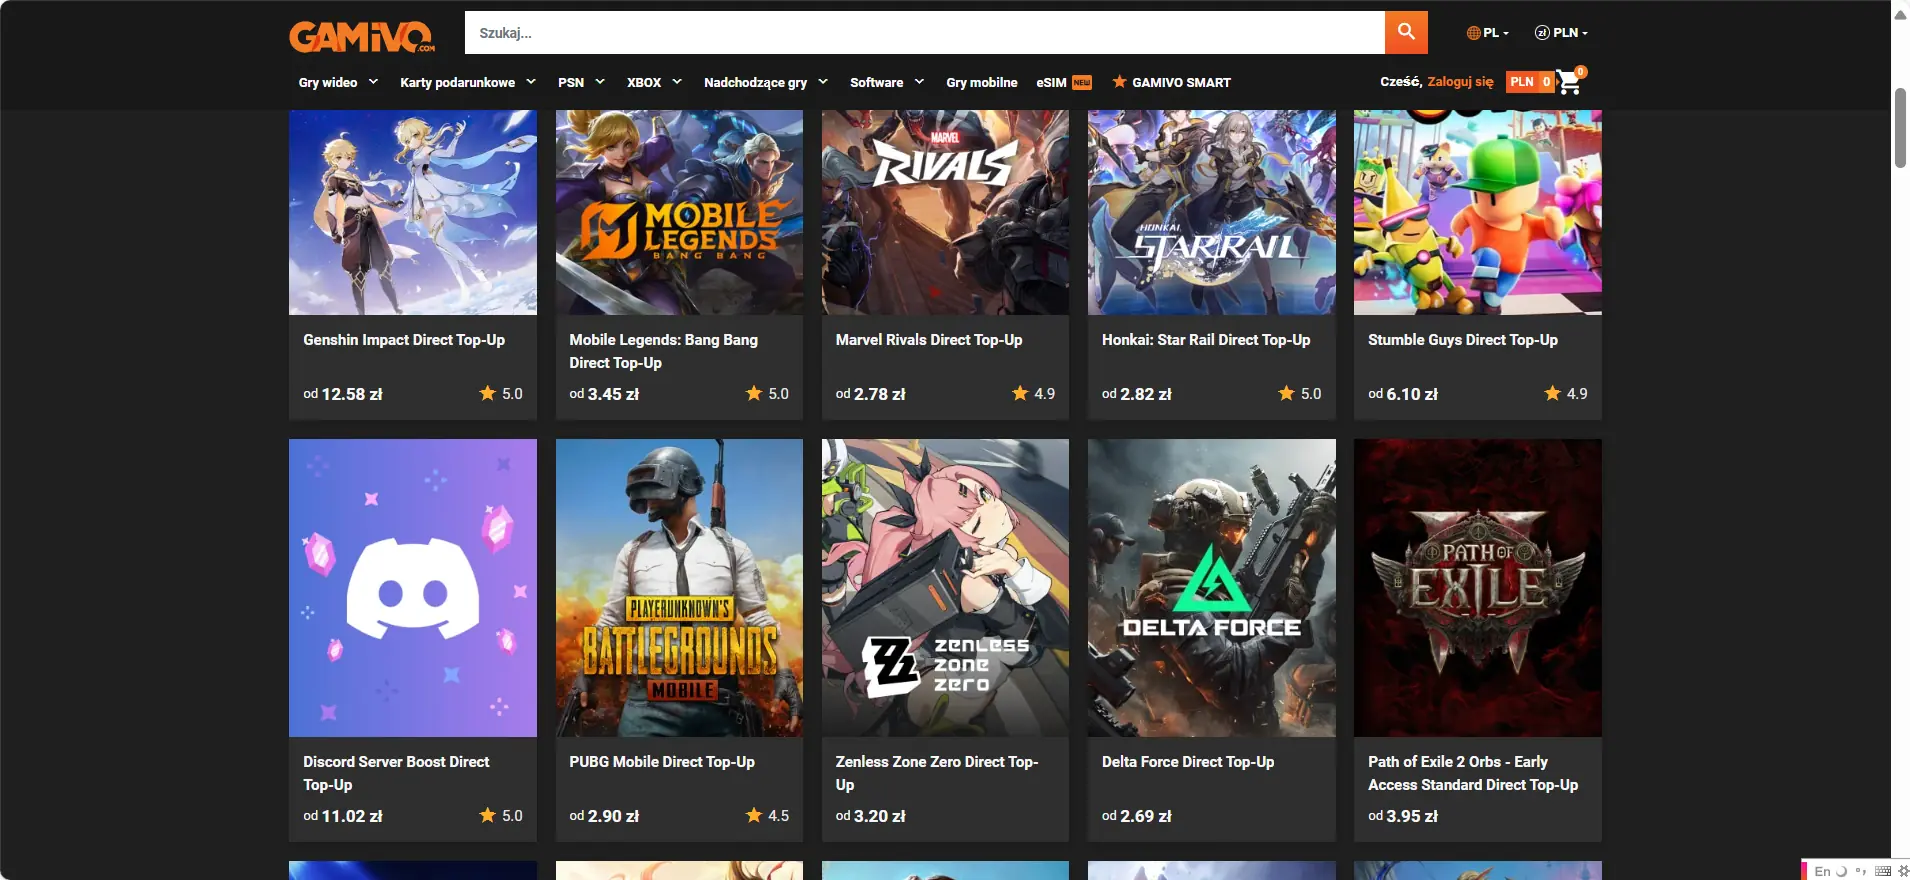Click the złoty currency icon

[1542, 33]
